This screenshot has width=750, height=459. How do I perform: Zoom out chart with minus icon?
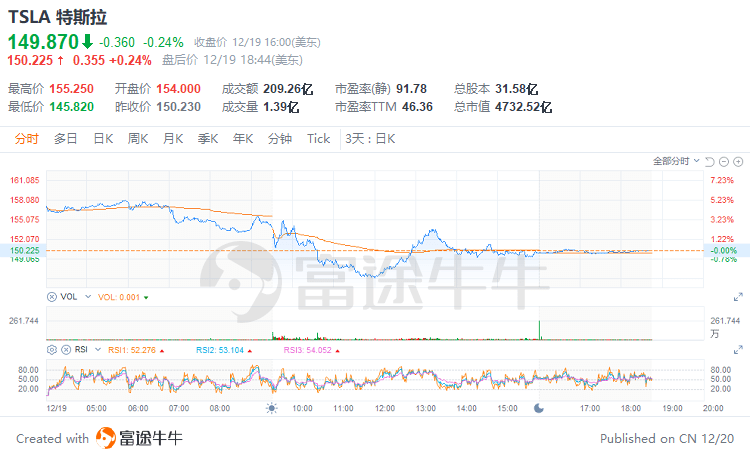click(x=724, y=162)
